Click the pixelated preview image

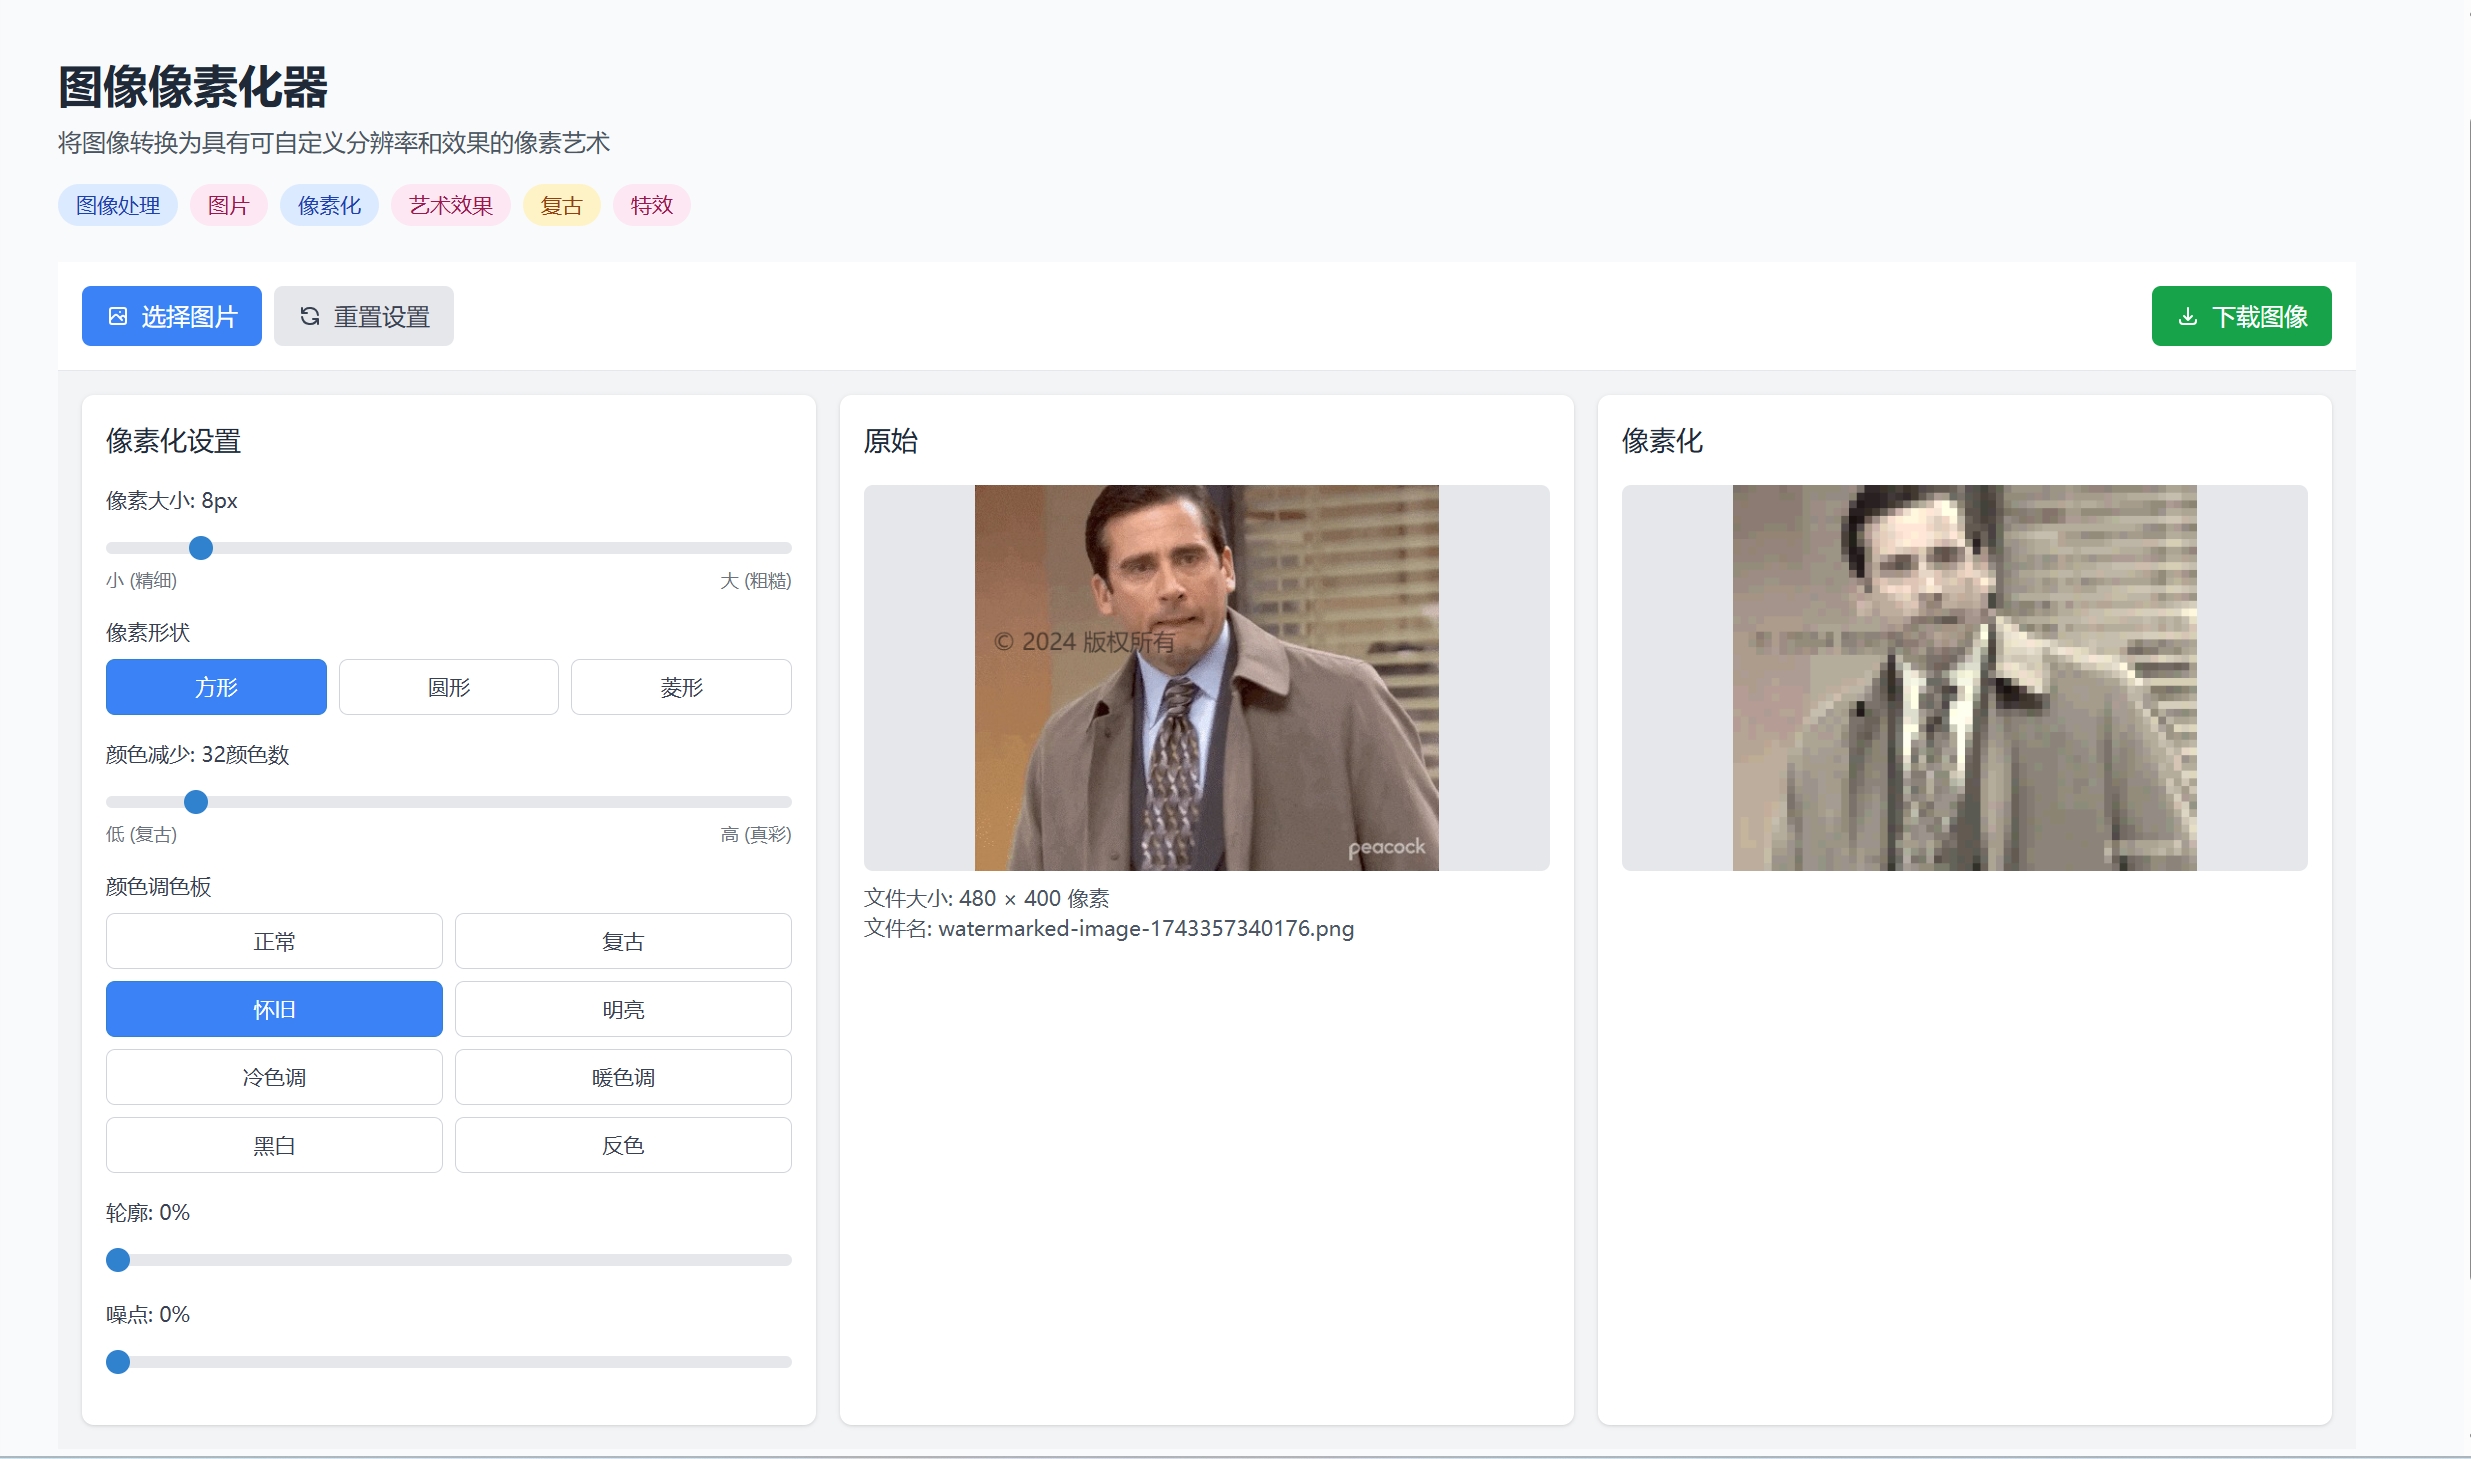(1964, 678)
